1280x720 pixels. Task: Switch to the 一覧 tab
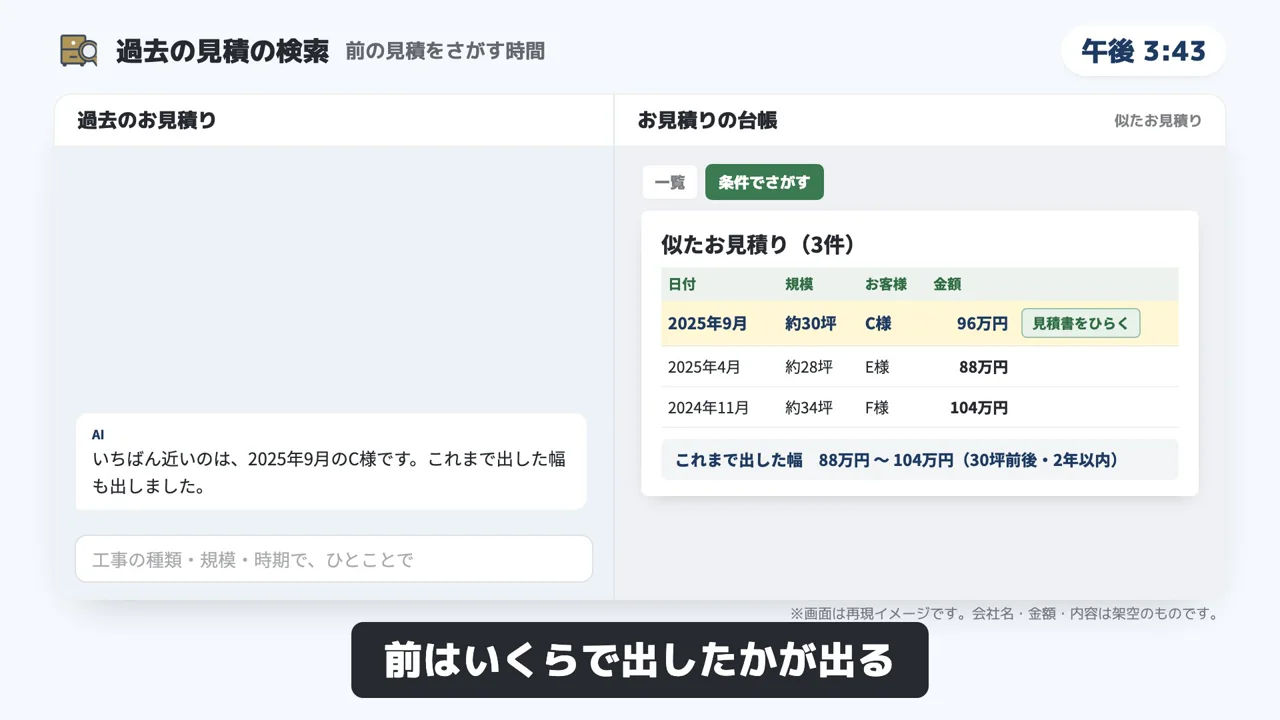(x=670, y=182)
